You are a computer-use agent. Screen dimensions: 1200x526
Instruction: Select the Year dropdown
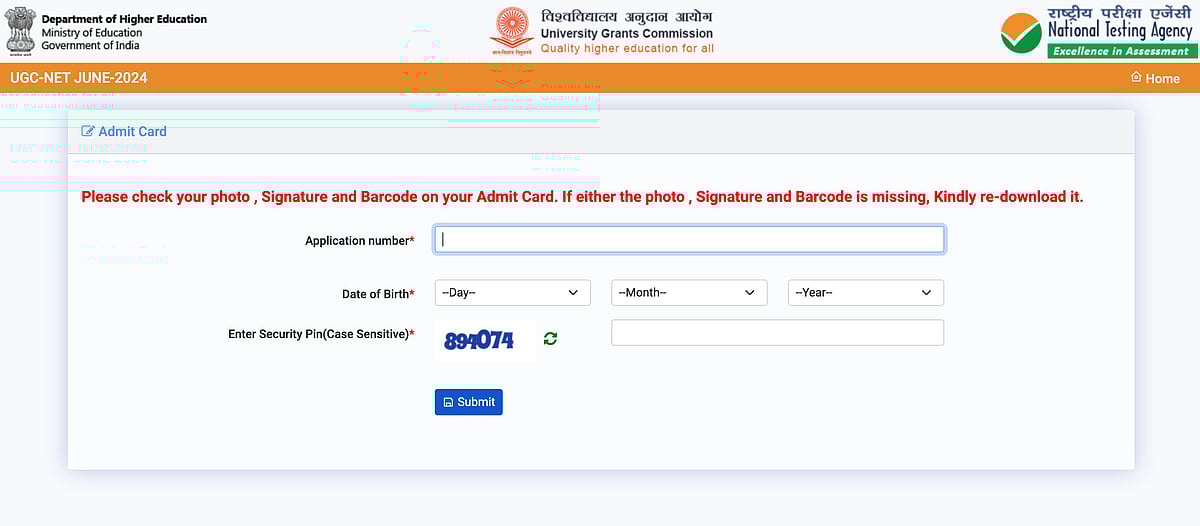pos(865,293)
